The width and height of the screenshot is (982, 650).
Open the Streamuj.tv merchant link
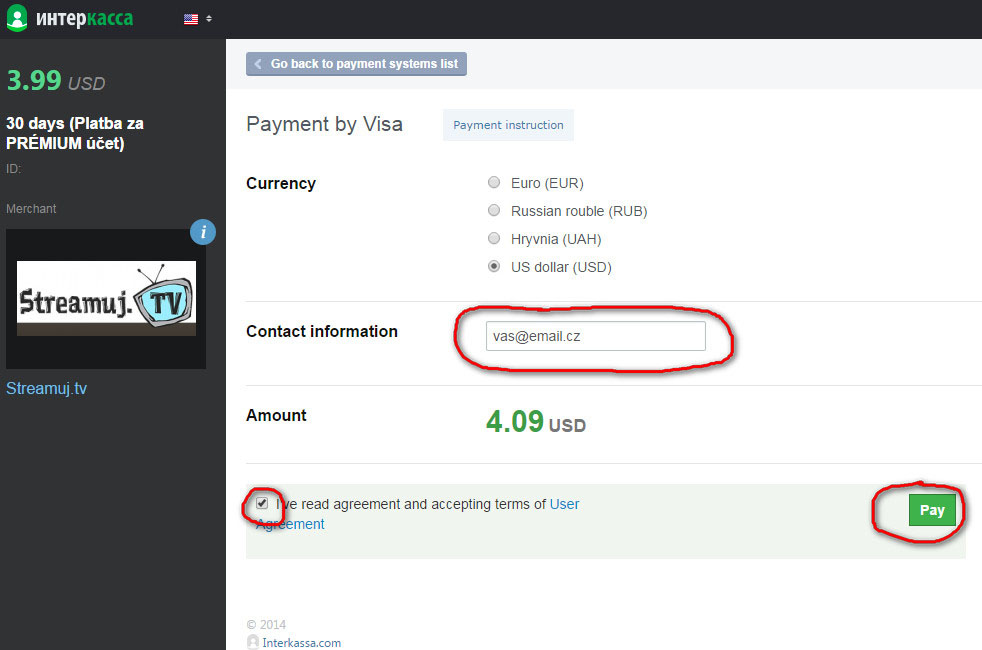point(46,388)
